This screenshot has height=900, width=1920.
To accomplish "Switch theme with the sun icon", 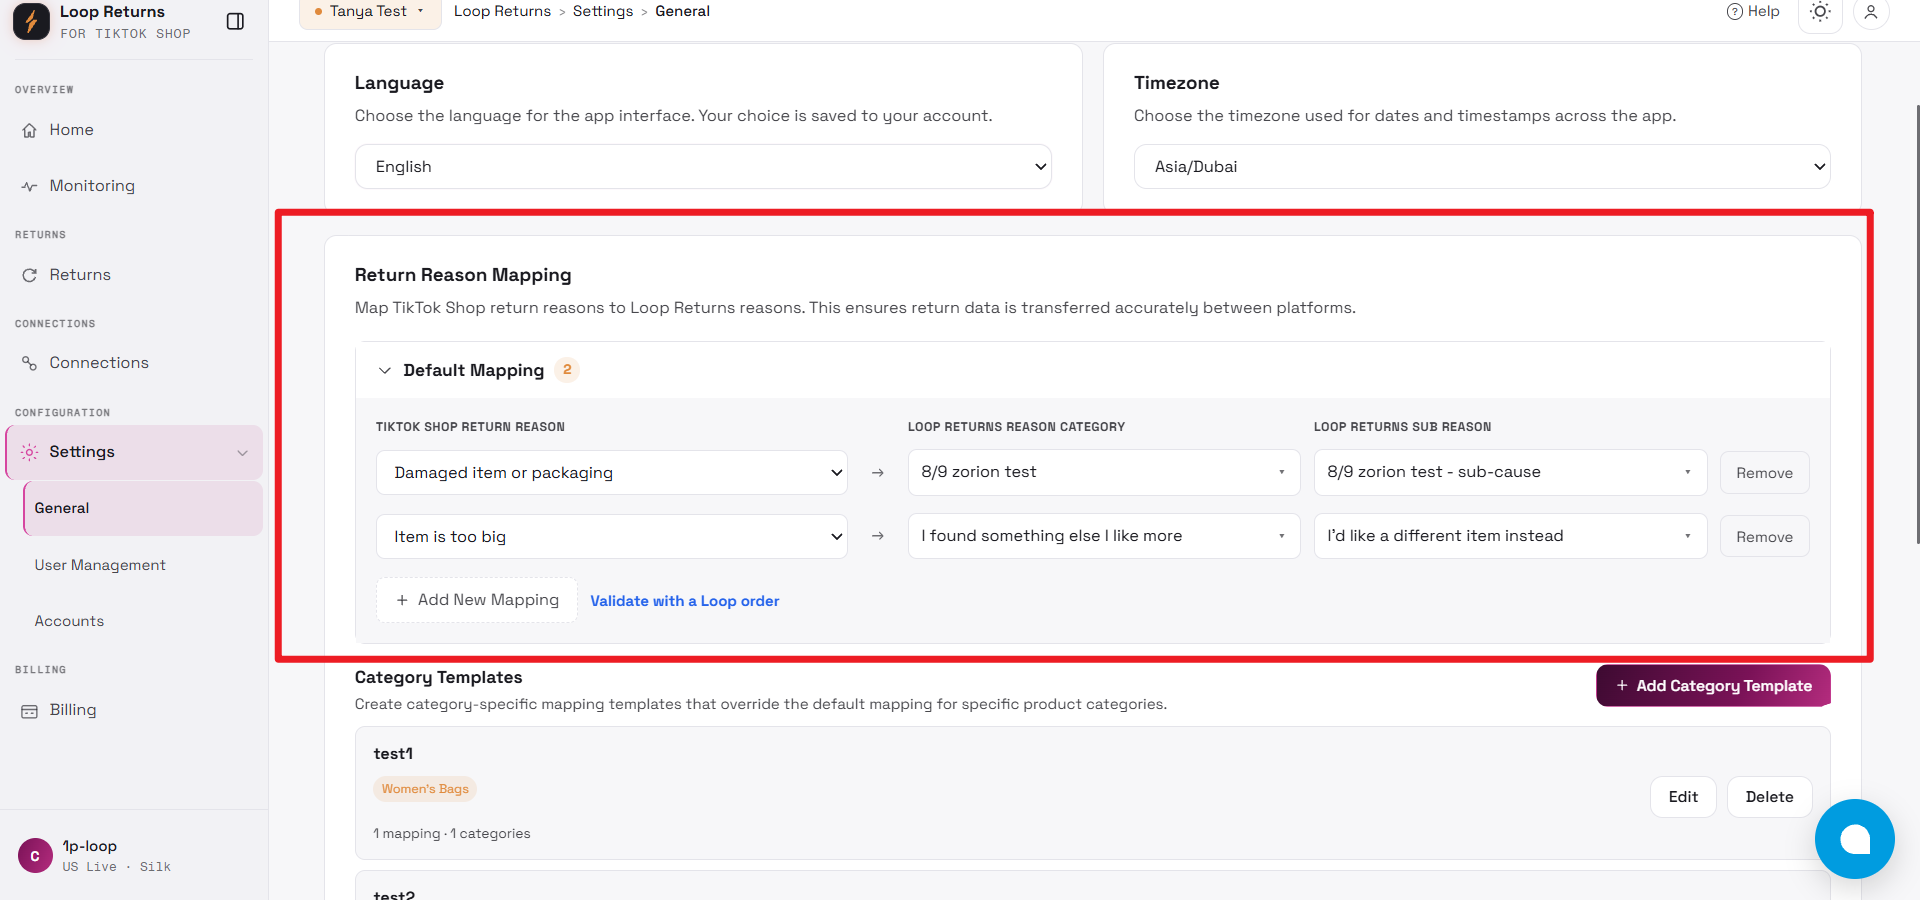I will (1820, 12).
